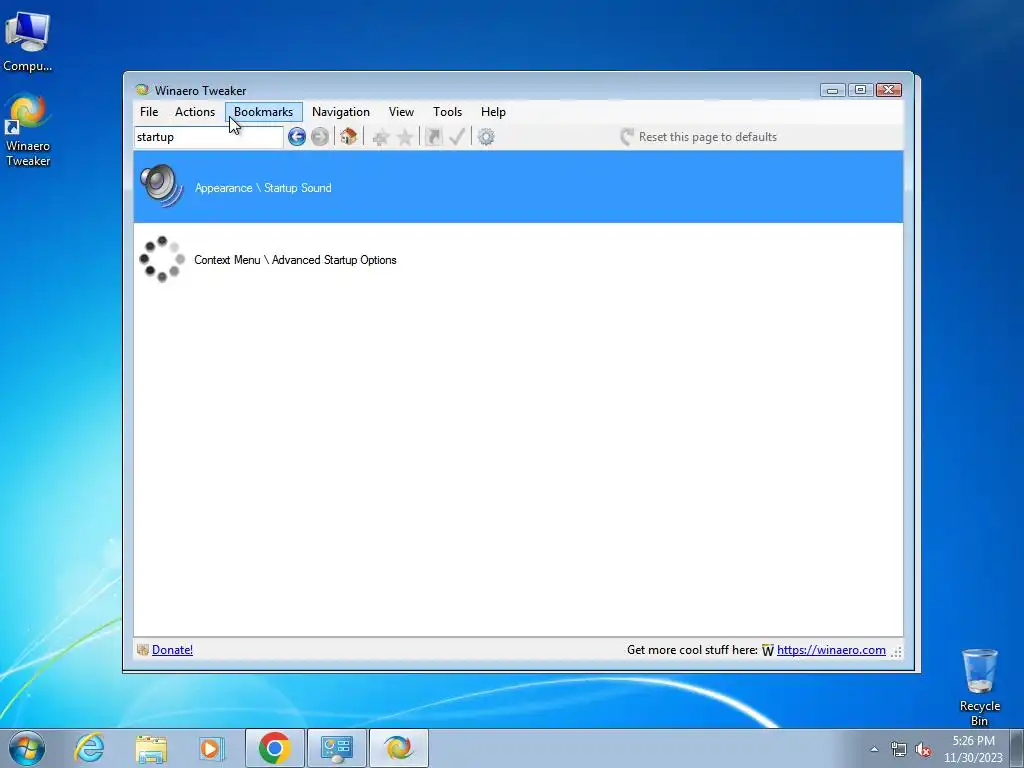1024x768 pixels.
Task: Select the Computer desktop icon
Action: point(27,40)
